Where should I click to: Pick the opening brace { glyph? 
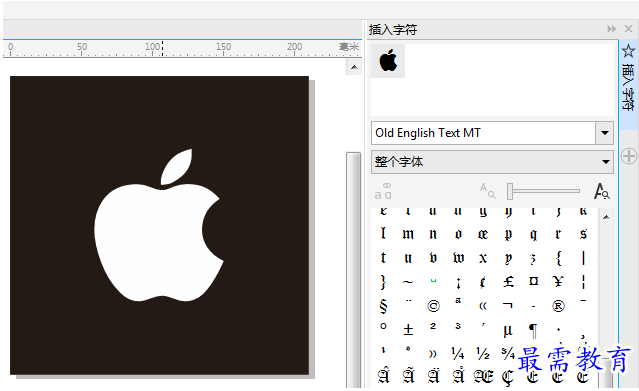pyautogui.click(x=558, y=258)
